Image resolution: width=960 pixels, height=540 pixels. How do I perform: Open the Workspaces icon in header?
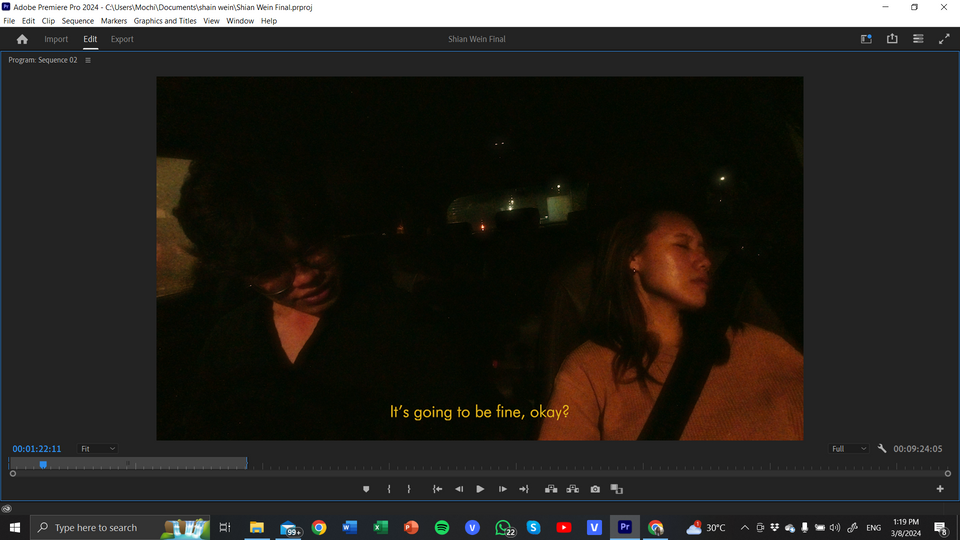coord(918,39)
